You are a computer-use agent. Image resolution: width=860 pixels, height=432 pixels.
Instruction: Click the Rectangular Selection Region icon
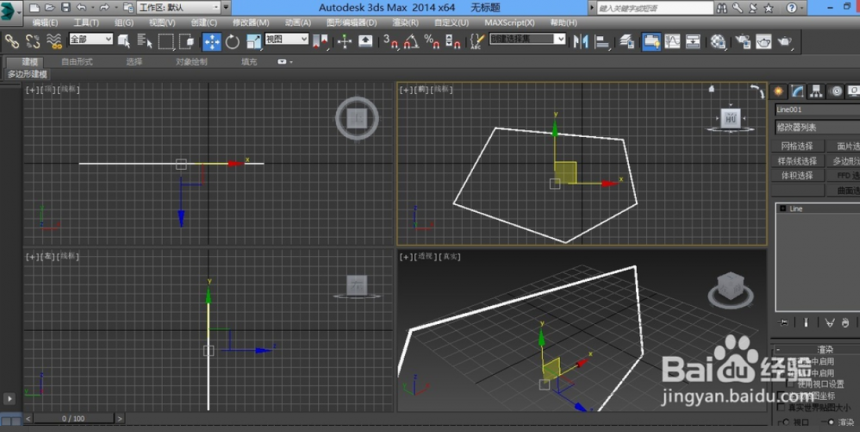pos(166,41)
